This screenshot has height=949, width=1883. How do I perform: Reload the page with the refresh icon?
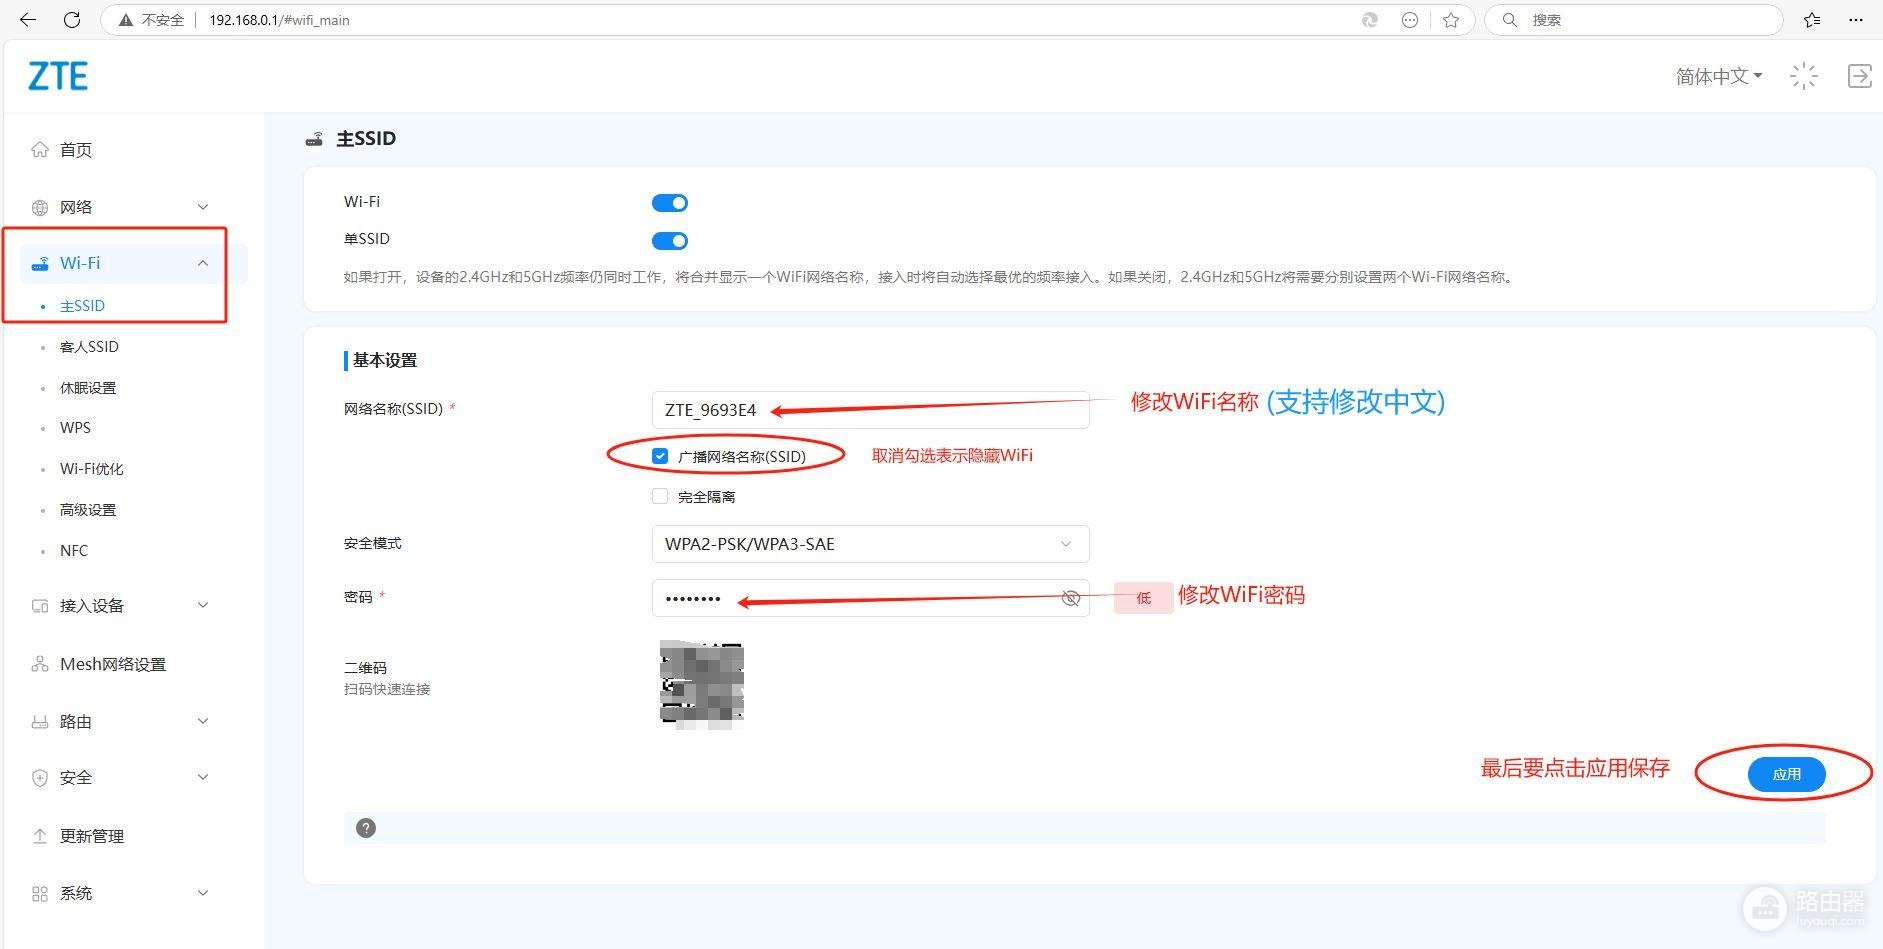pyautogui.click(x=72, y=20)
